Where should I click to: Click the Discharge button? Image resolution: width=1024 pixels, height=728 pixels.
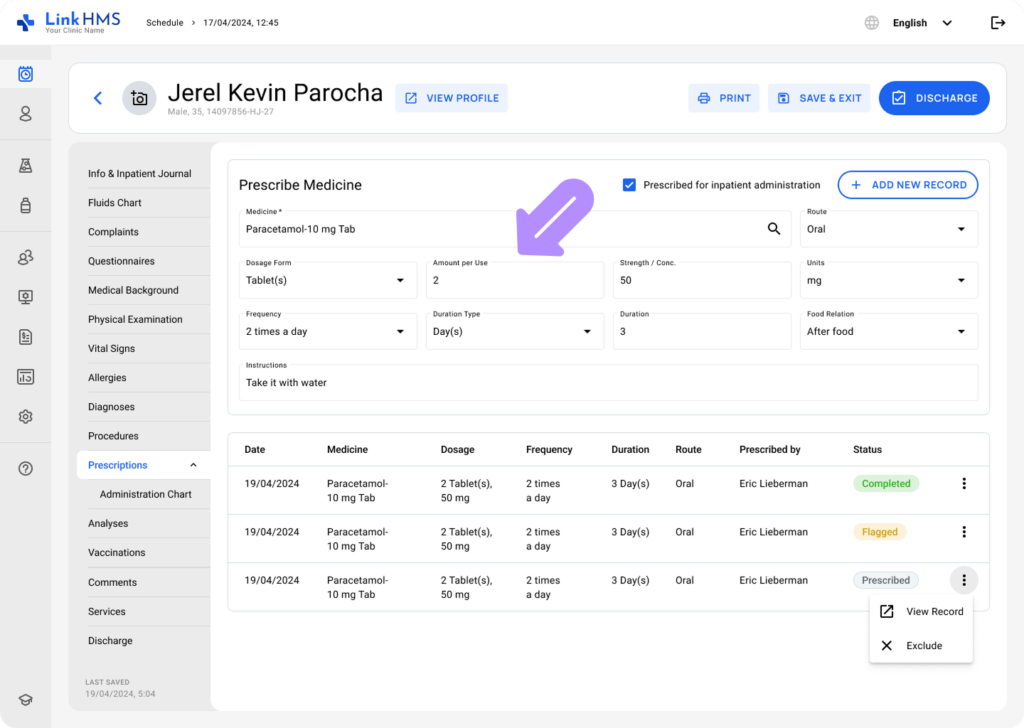933,98
